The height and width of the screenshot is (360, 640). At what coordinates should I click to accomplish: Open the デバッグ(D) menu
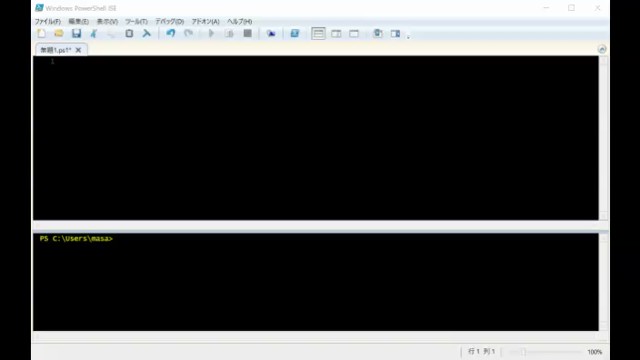pos(169,21)
